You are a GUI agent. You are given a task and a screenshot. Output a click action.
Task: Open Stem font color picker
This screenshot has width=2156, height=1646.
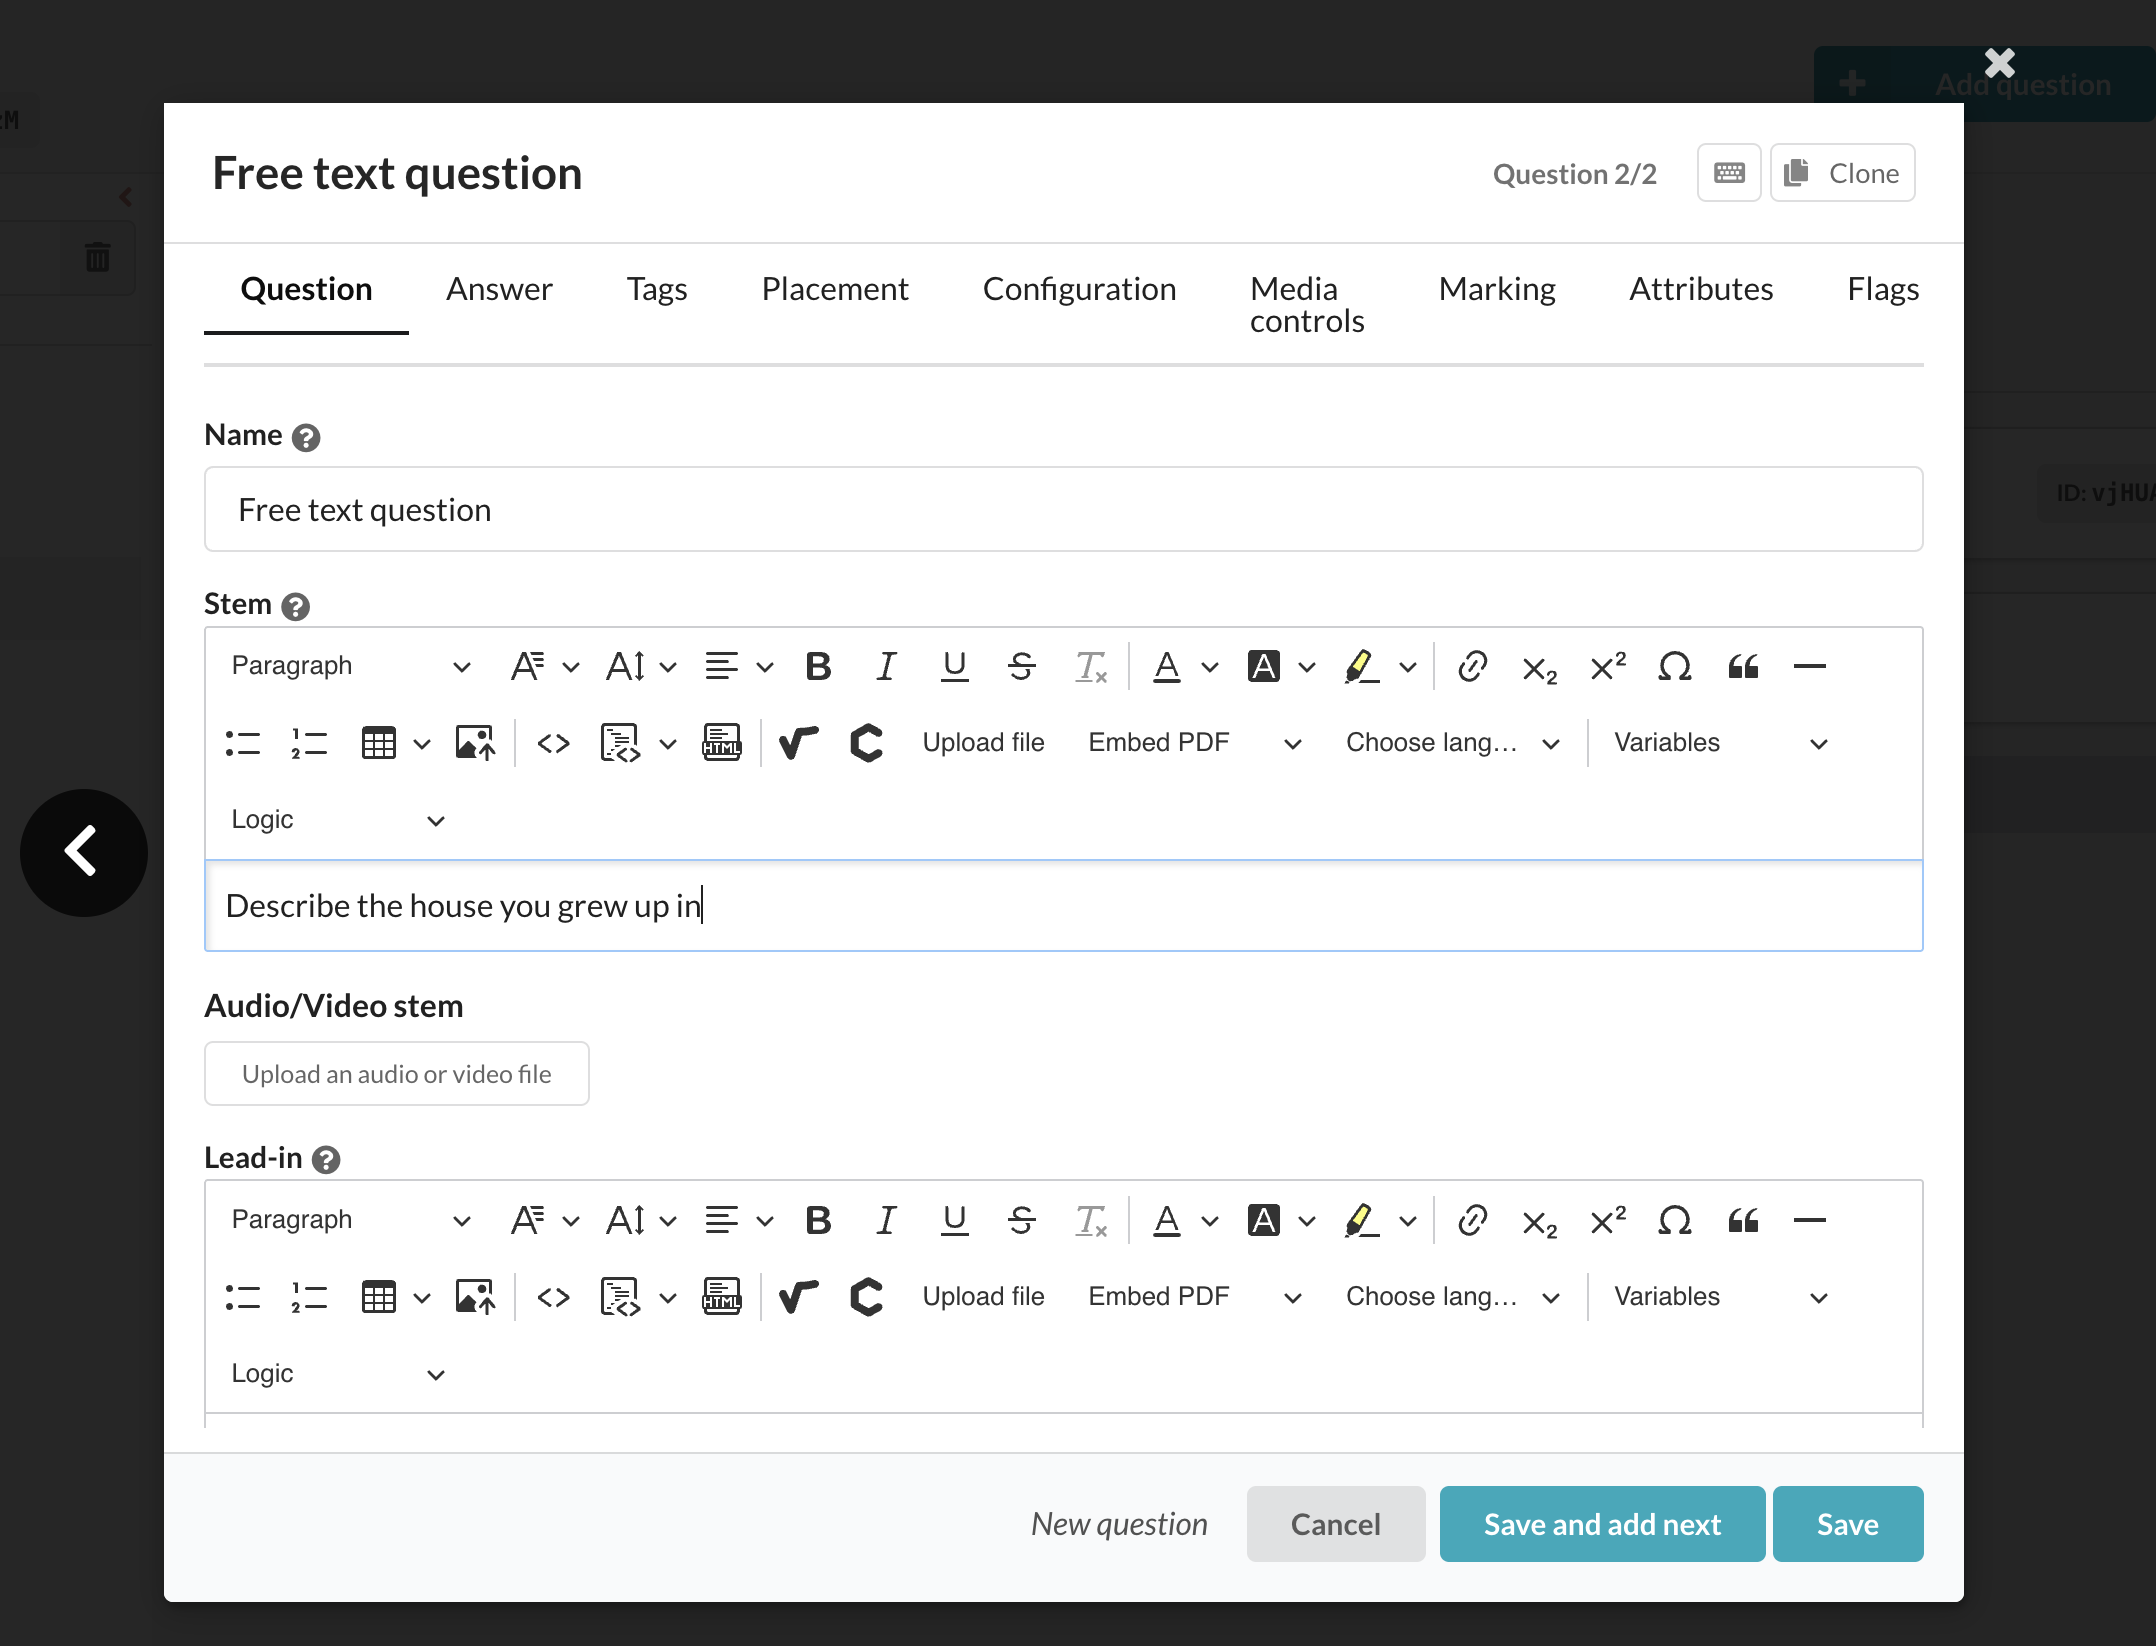(1166, 666)
